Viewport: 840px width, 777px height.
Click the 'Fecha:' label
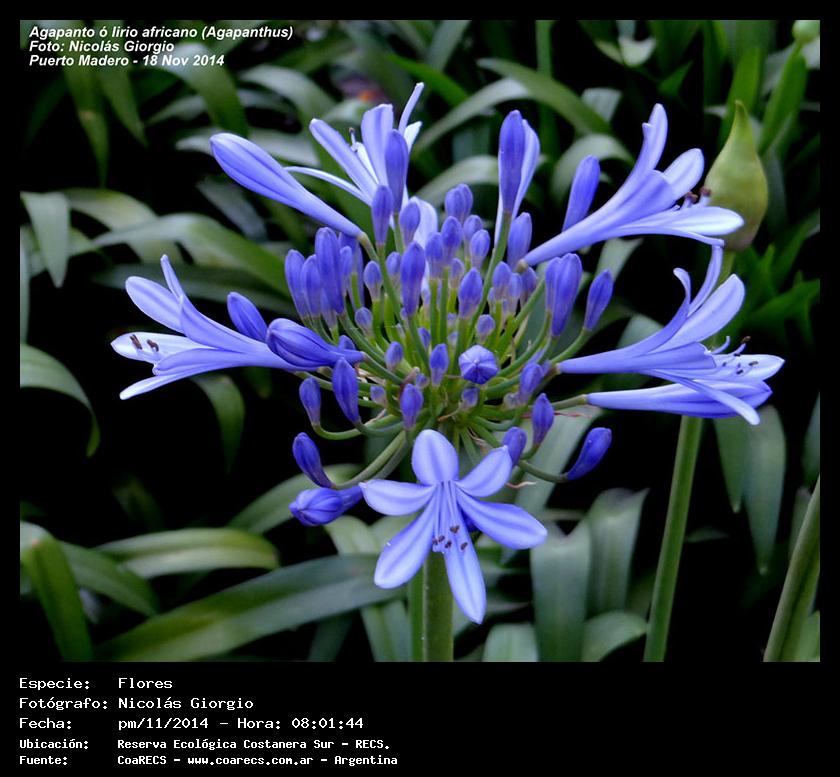(46, 724)
